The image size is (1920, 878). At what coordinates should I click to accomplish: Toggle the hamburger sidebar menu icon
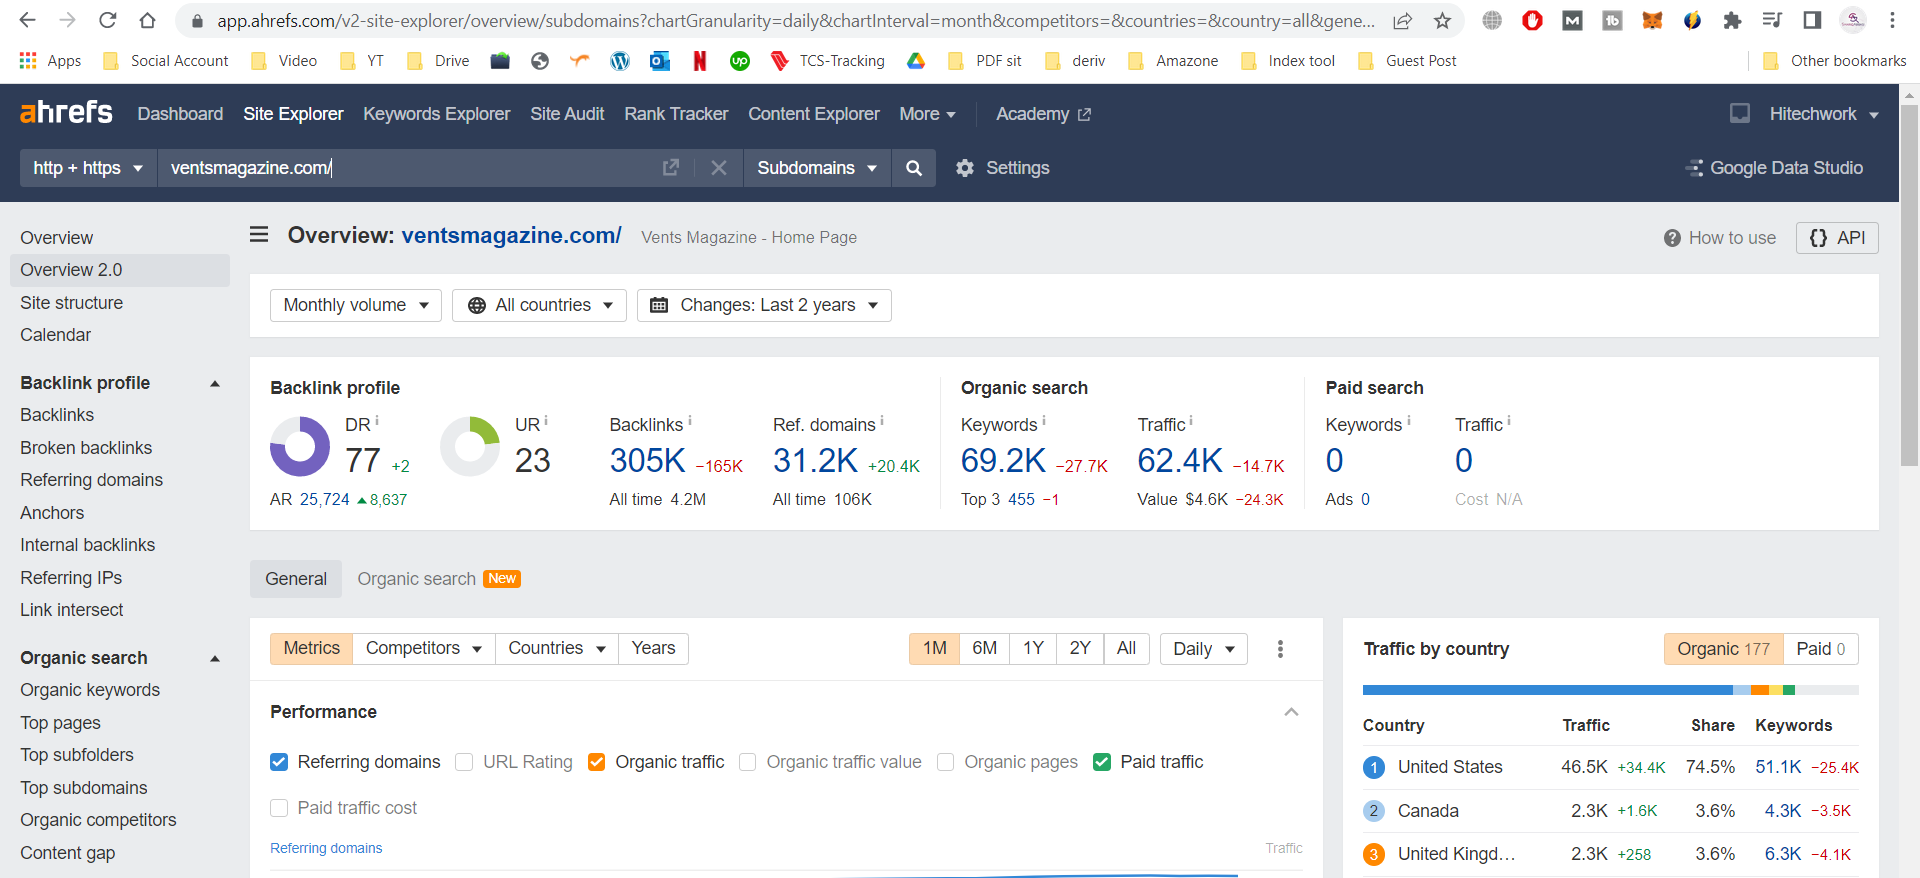(259, 235)
